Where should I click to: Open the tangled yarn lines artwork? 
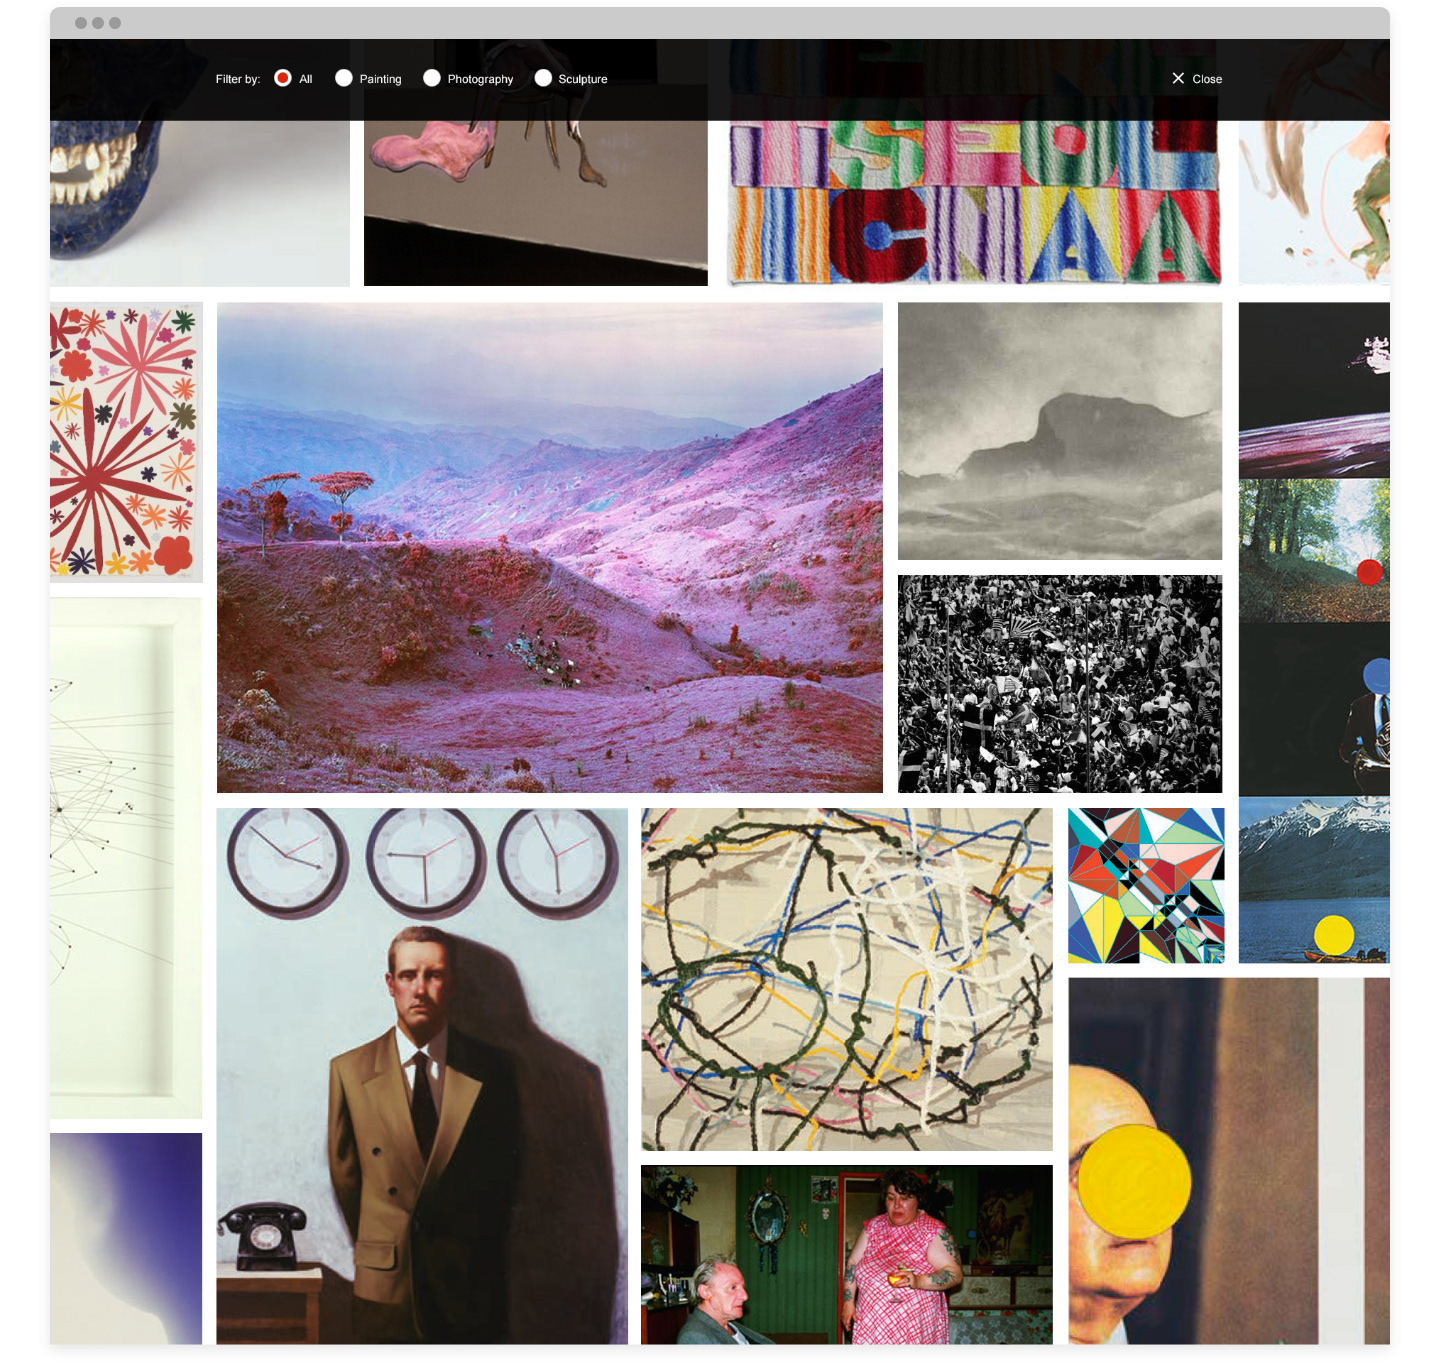(x=847, y=979)
